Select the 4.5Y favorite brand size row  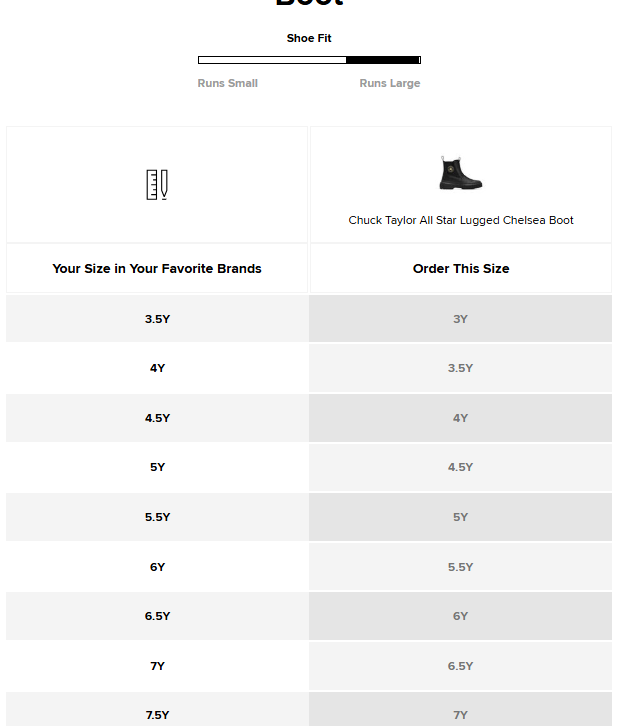point(157,418)
